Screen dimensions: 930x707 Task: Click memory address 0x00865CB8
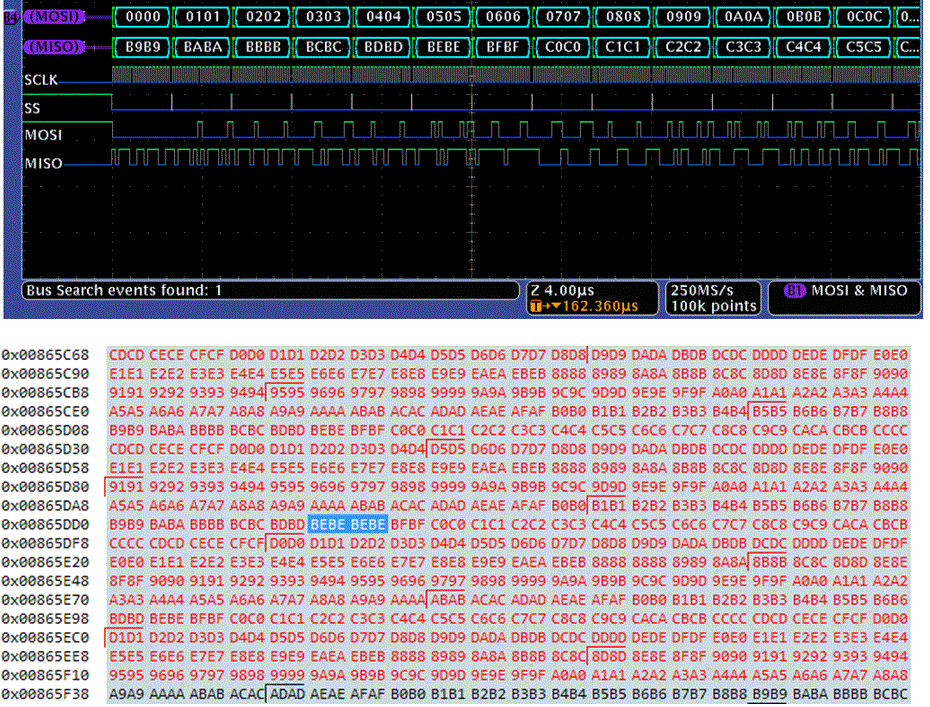coord(45,393)
